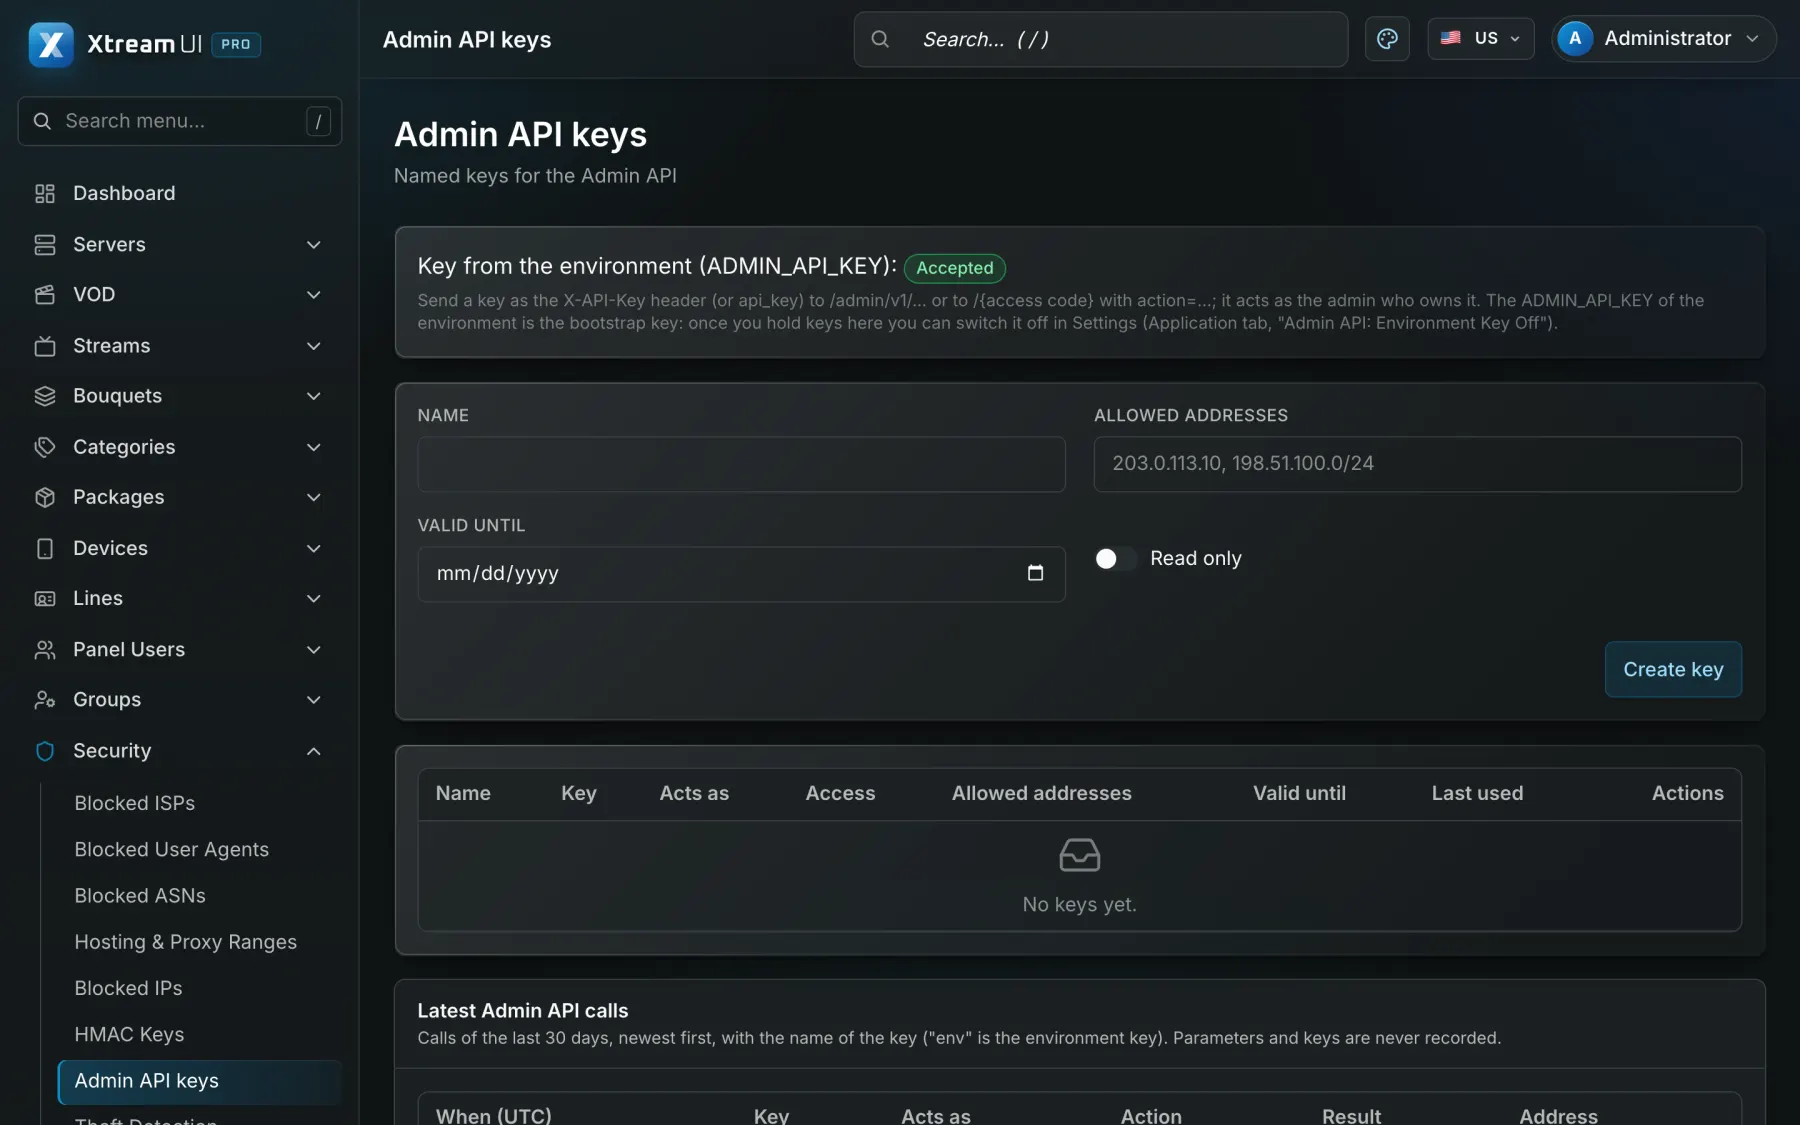Click the Panel Users people icon
The height and width of the screenshot is (1125, 1800).
(x=45, y=649)
